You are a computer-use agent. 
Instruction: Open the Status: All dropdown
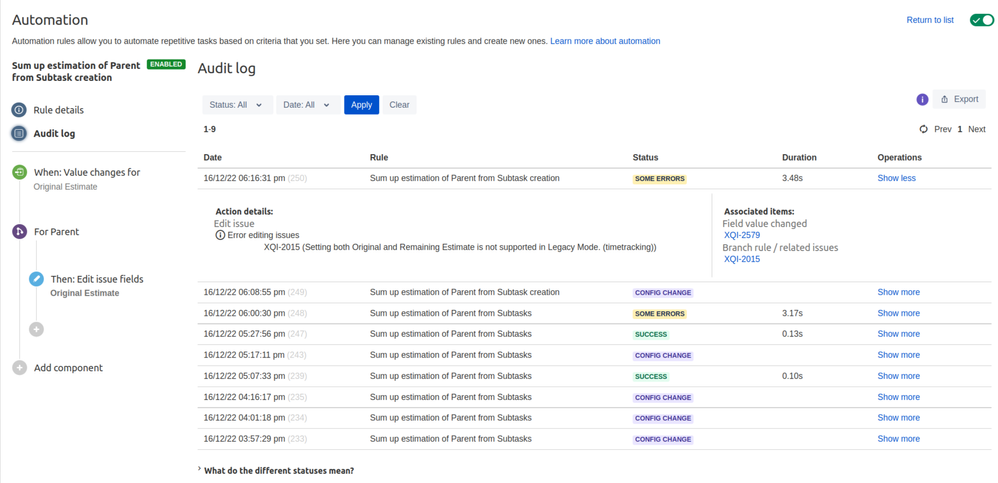[236, 105]
